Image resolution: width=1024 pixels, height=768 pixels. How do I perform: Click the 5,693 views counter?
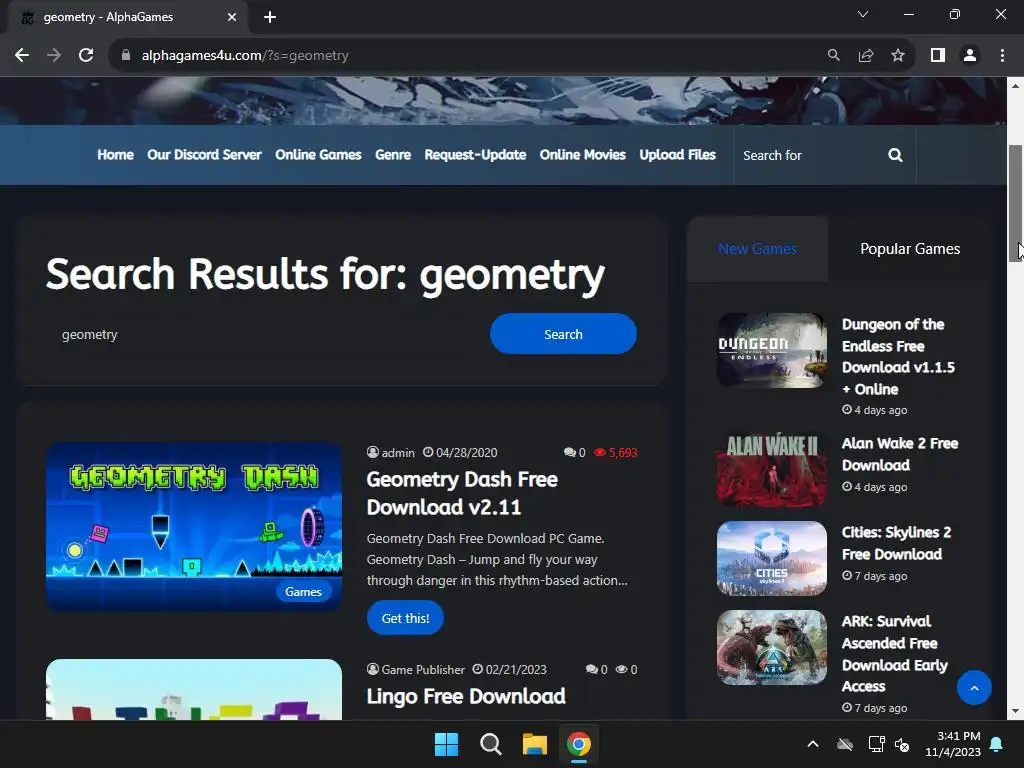[x=615, y=453]
